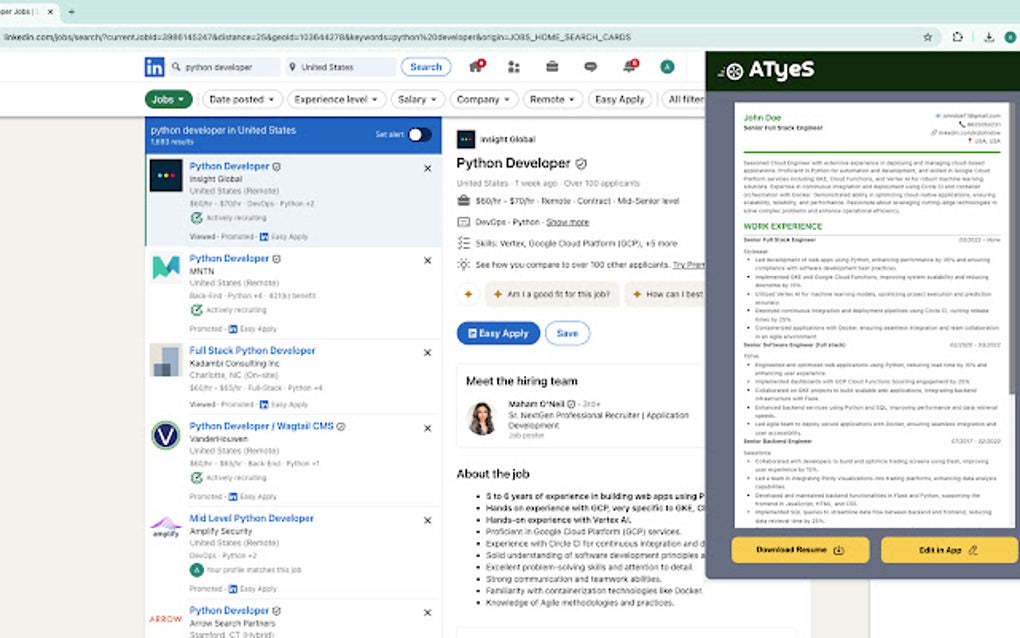Open the Try Premium link
Image resolution: width=1020 pixels, height=638 pixels.
689,265
